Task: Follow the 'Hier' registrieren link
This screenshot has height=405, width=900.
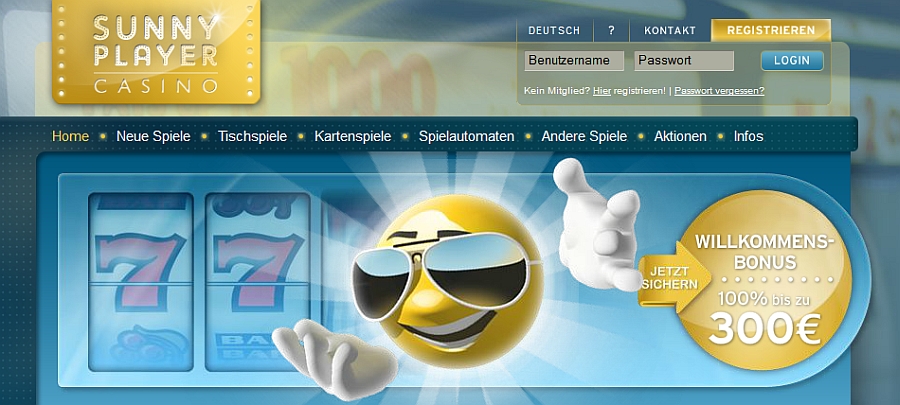Action: point(602,91)
